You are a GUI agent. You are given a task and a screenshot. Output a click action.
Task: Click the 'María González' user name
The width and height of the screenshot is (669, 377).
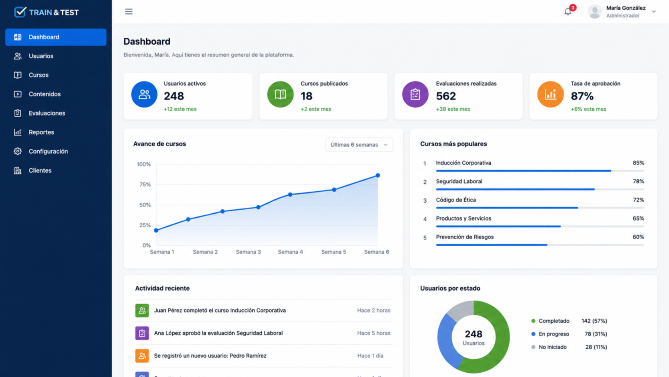click(x=626, y=8)
